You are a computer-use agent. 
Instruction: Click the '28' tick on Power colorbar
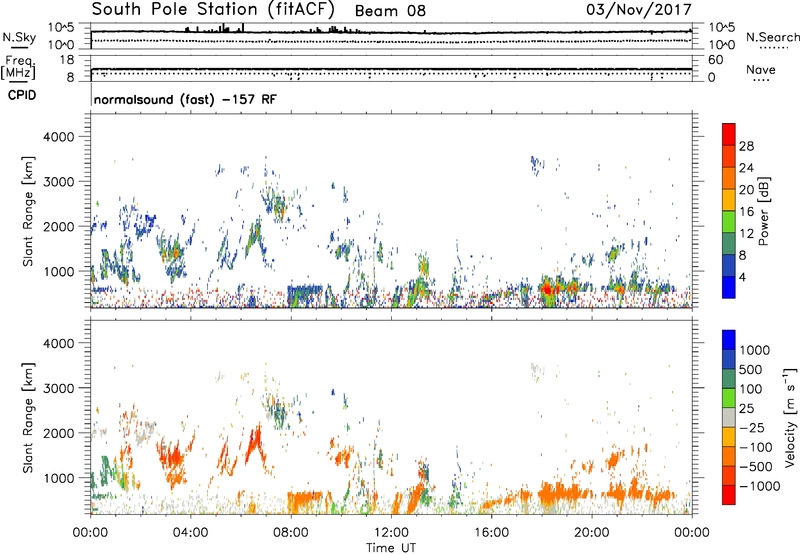tap(746, 146)
